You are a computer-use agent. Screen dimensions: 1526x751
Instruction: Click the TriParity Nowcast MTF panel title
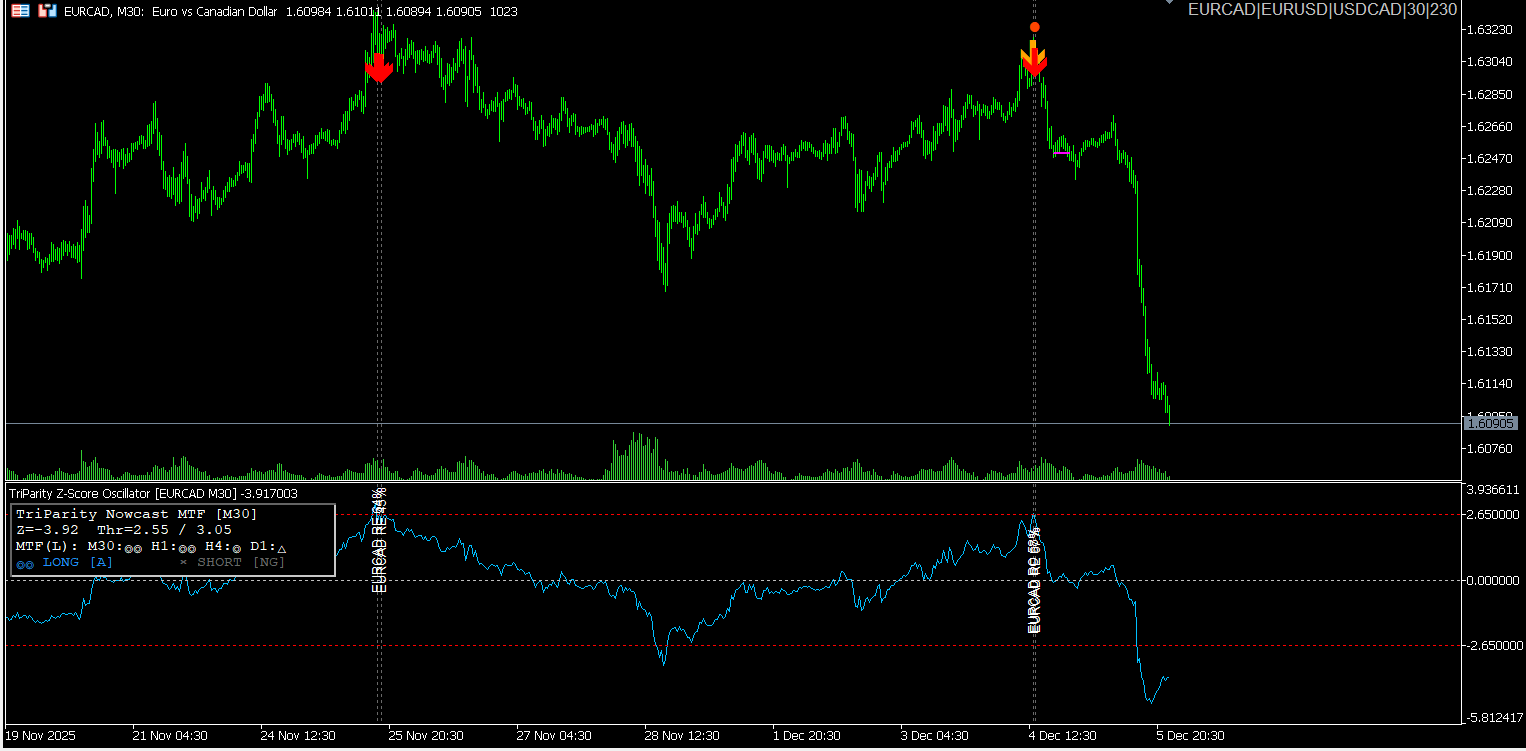136,514
